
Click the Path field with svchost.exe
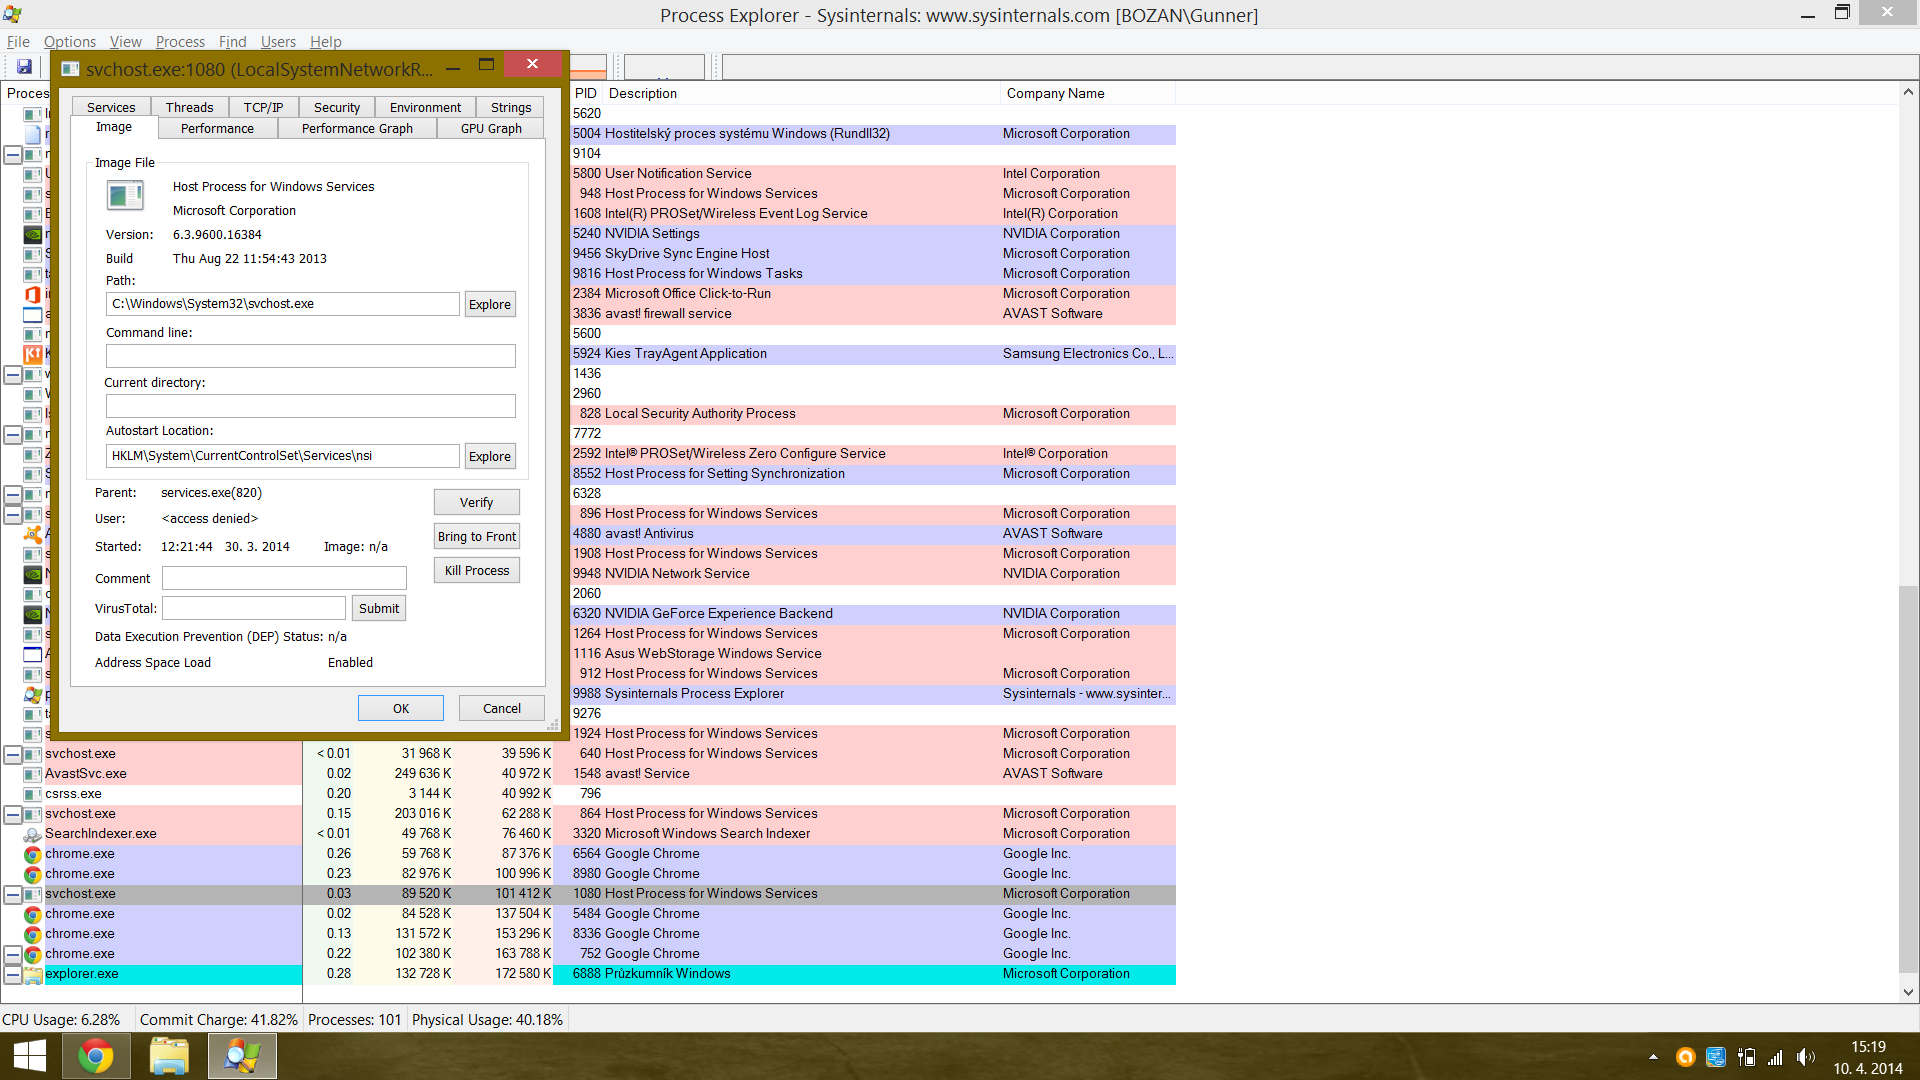pyautogui.click(x=283, y=304)
